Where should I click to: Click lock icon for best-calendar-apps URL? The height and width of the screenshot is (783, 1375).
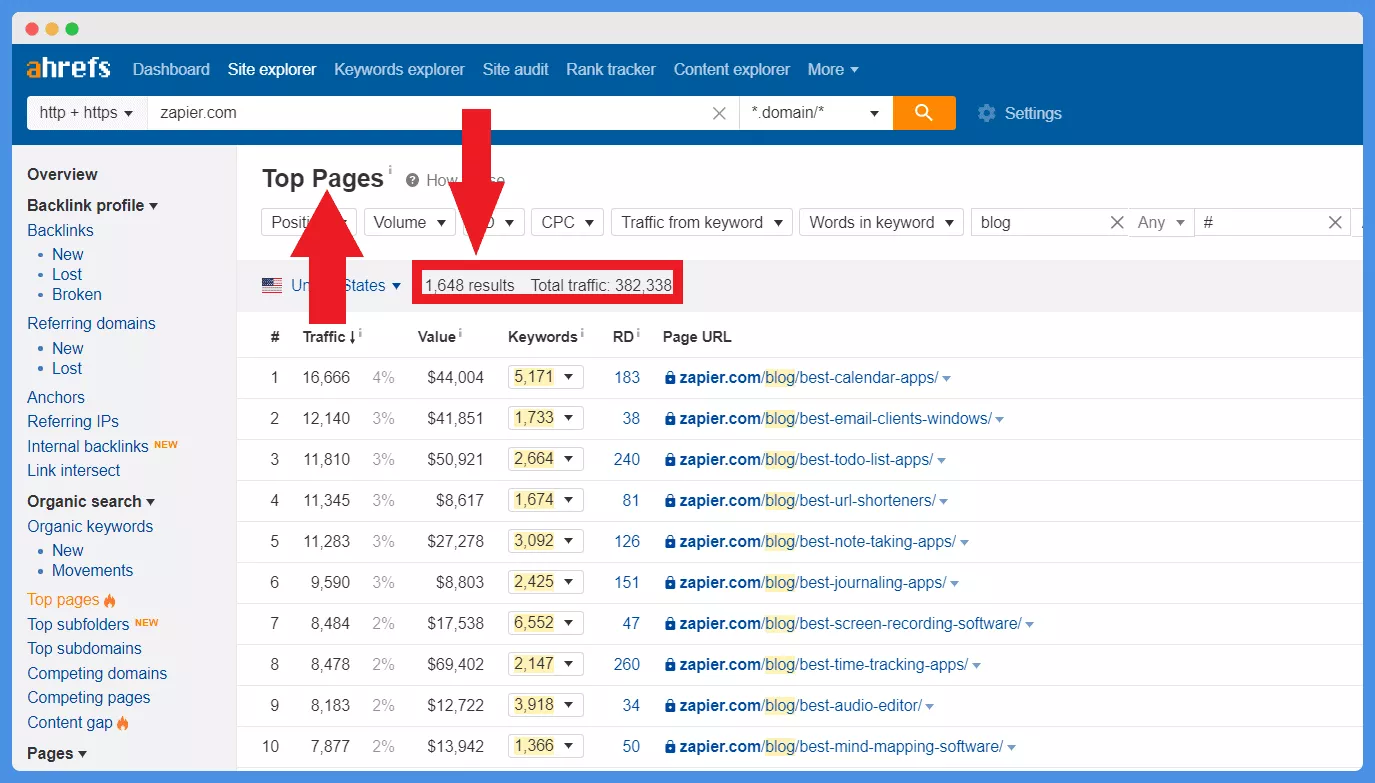click(x=670, y=378)
